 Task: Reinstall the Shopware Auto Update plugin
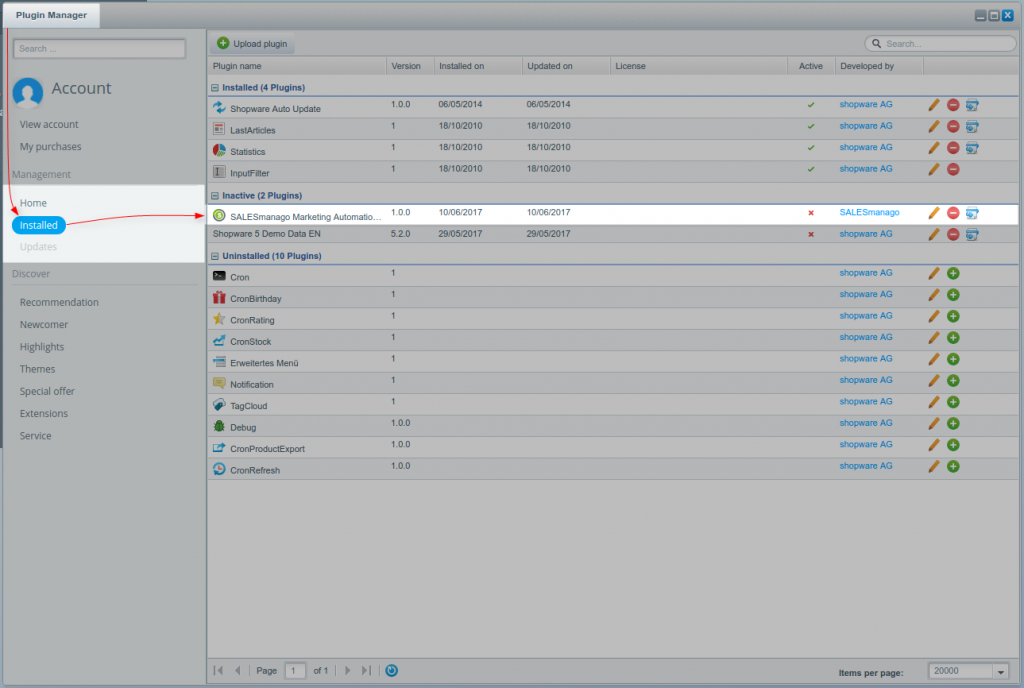pos(972,105)
